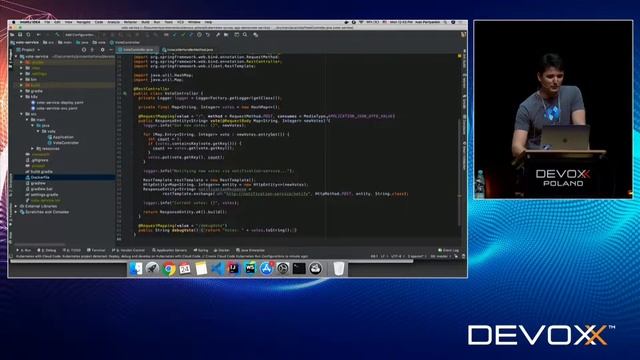640x360 pixels.
Task: Click the Project Structure toolbar icon
Action: [226, 35]
